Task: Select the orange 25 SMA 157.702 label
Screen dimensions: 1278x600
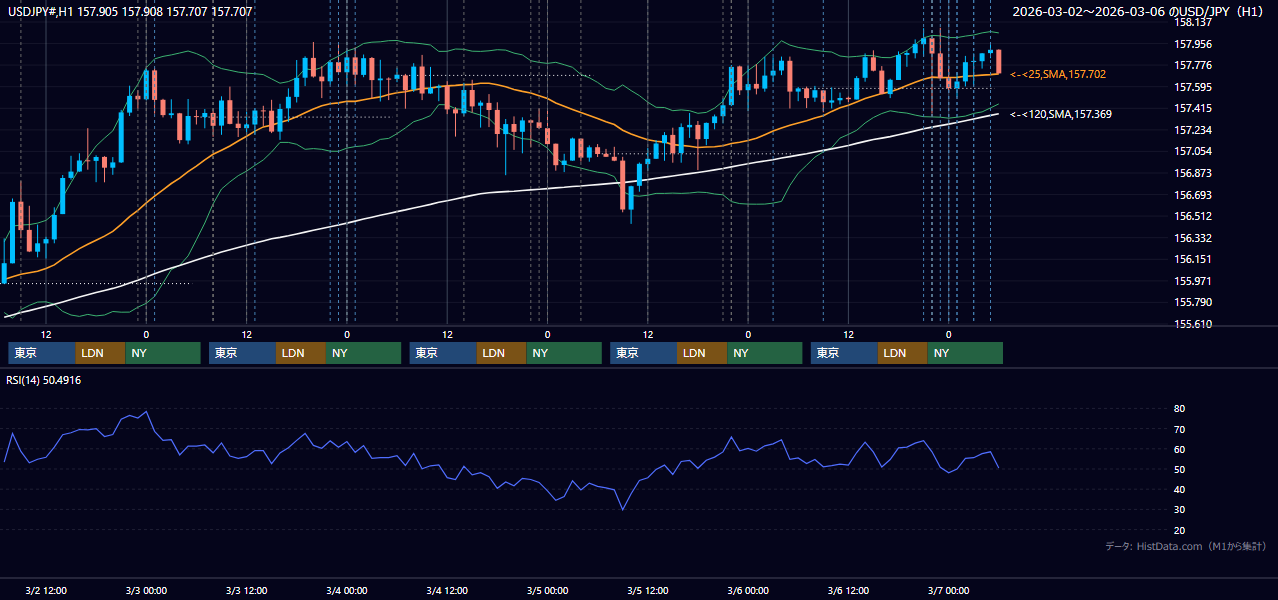Action: pyautogui.click(x=1058, y=74)
